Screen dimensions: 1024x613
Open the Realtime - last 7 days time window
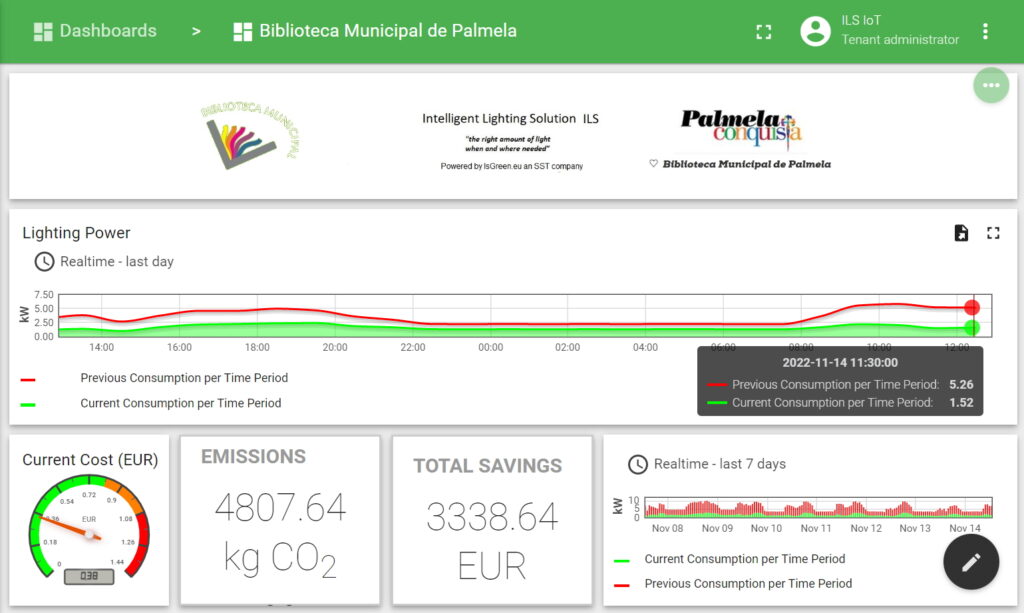tap(719, 464)
